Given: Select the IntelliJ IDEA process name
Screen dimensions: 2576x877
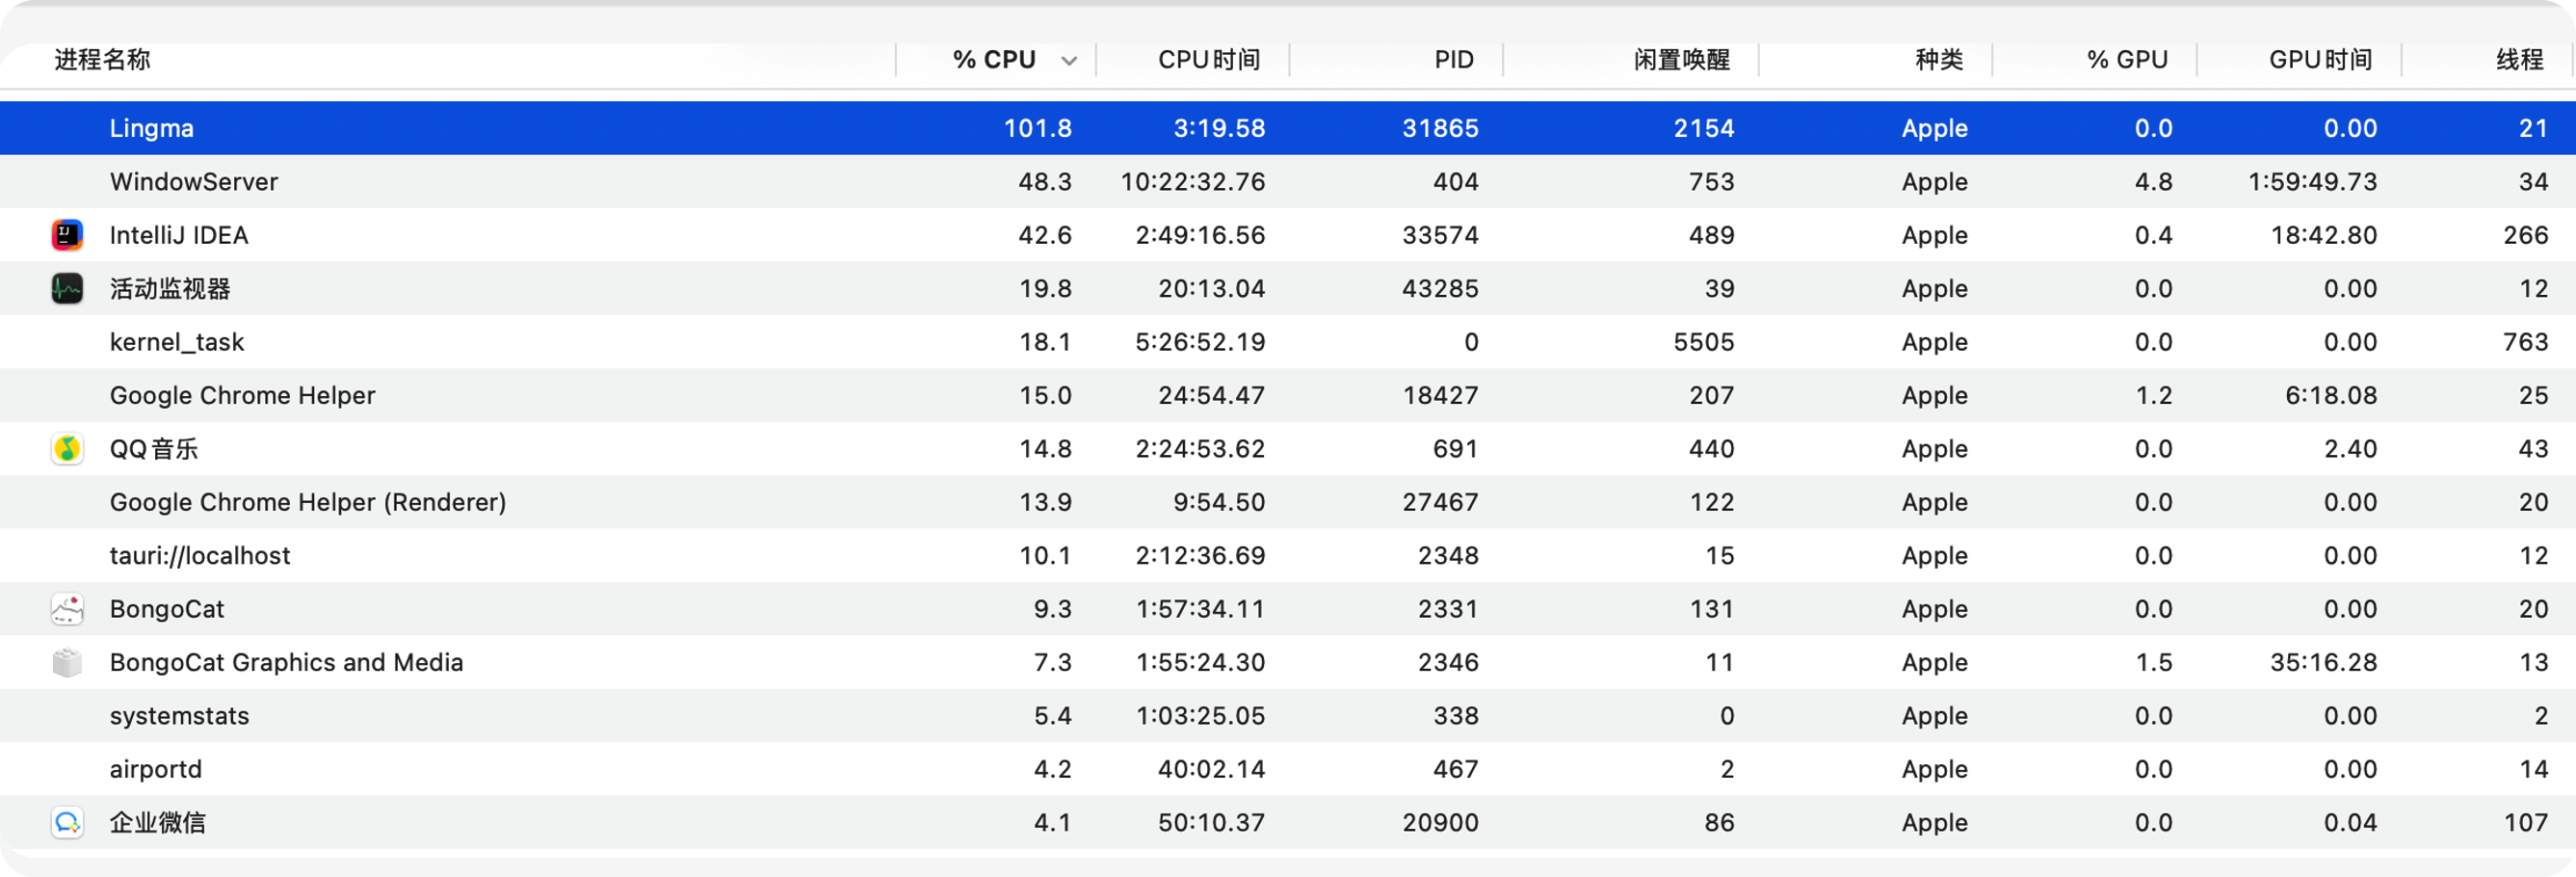Looking at the screenshot, I should [179, 235].
